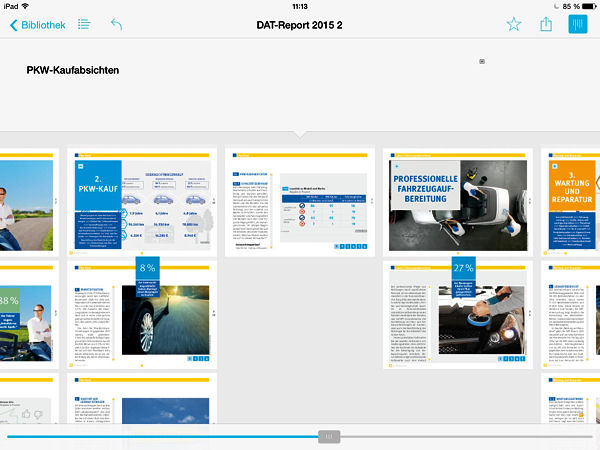Bookmark the page with the star icon

click(514, 24)
